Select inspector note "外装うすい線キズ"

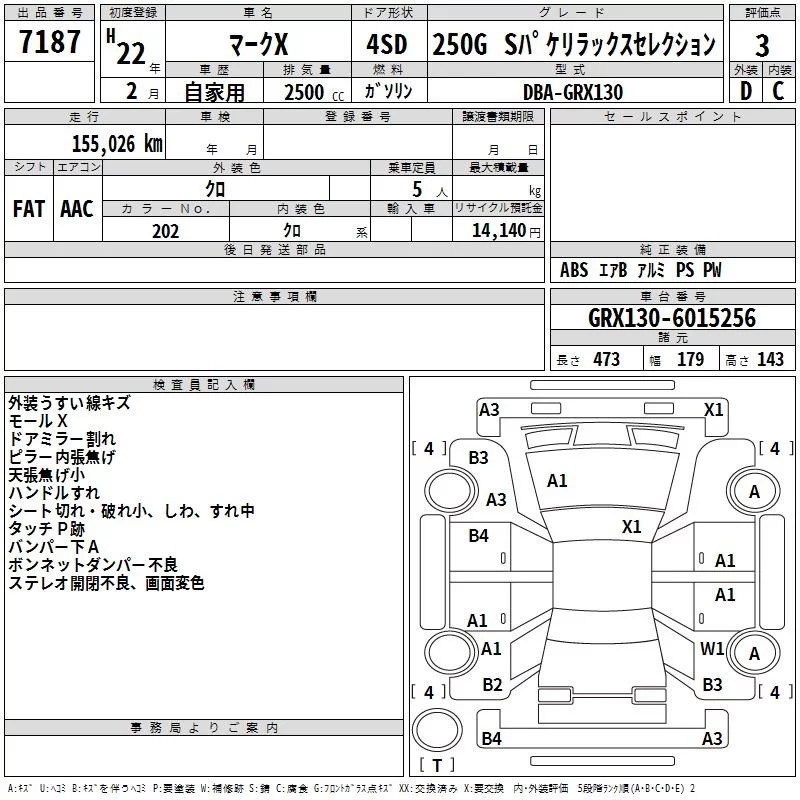69,403
